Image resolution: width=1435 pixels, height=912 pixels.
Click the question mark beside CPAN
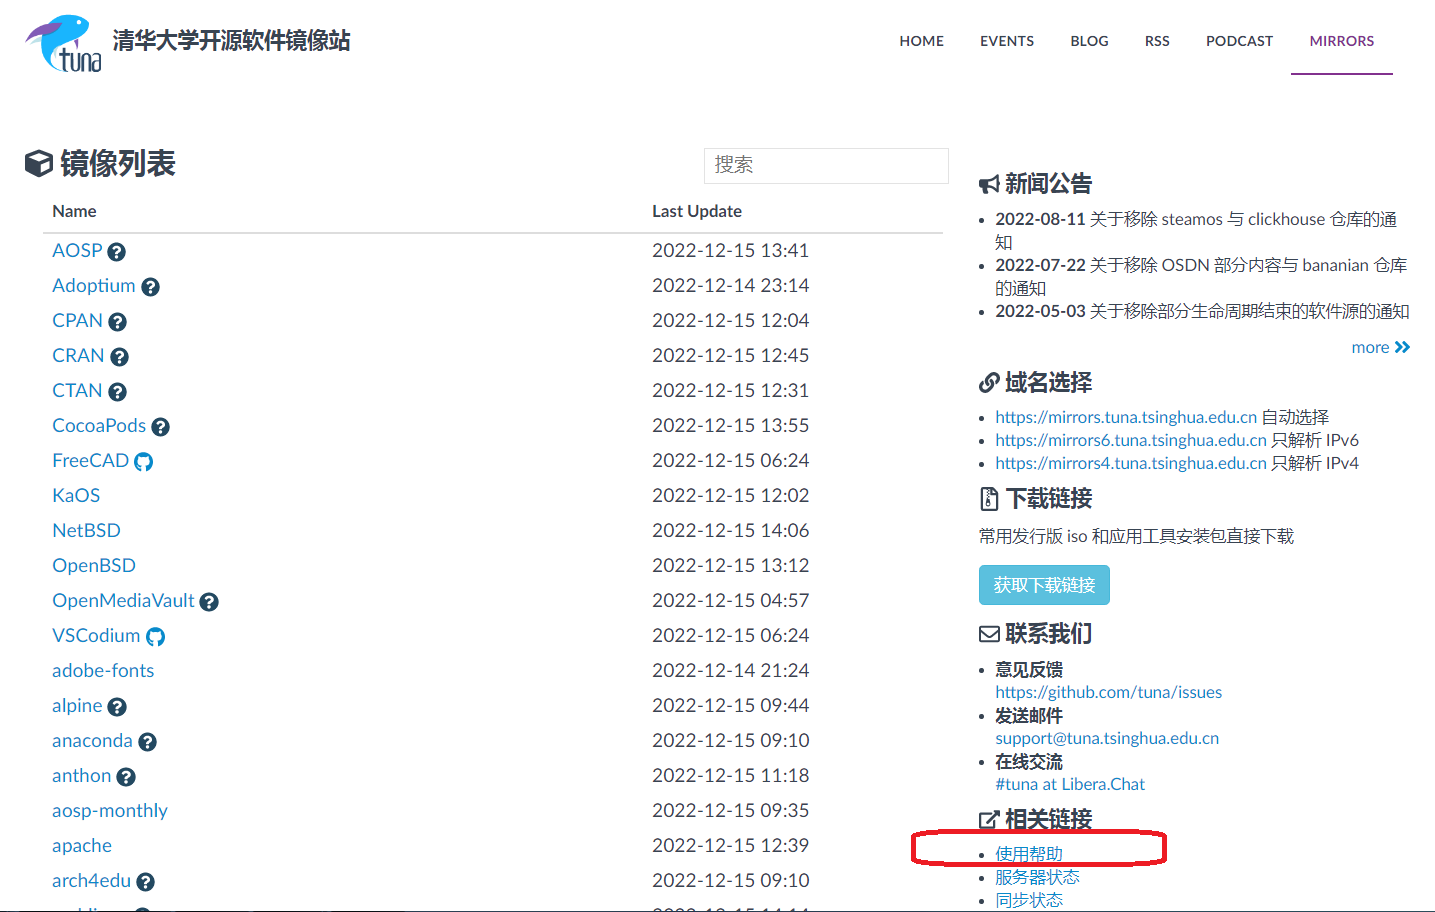click(x=117, y=322)
